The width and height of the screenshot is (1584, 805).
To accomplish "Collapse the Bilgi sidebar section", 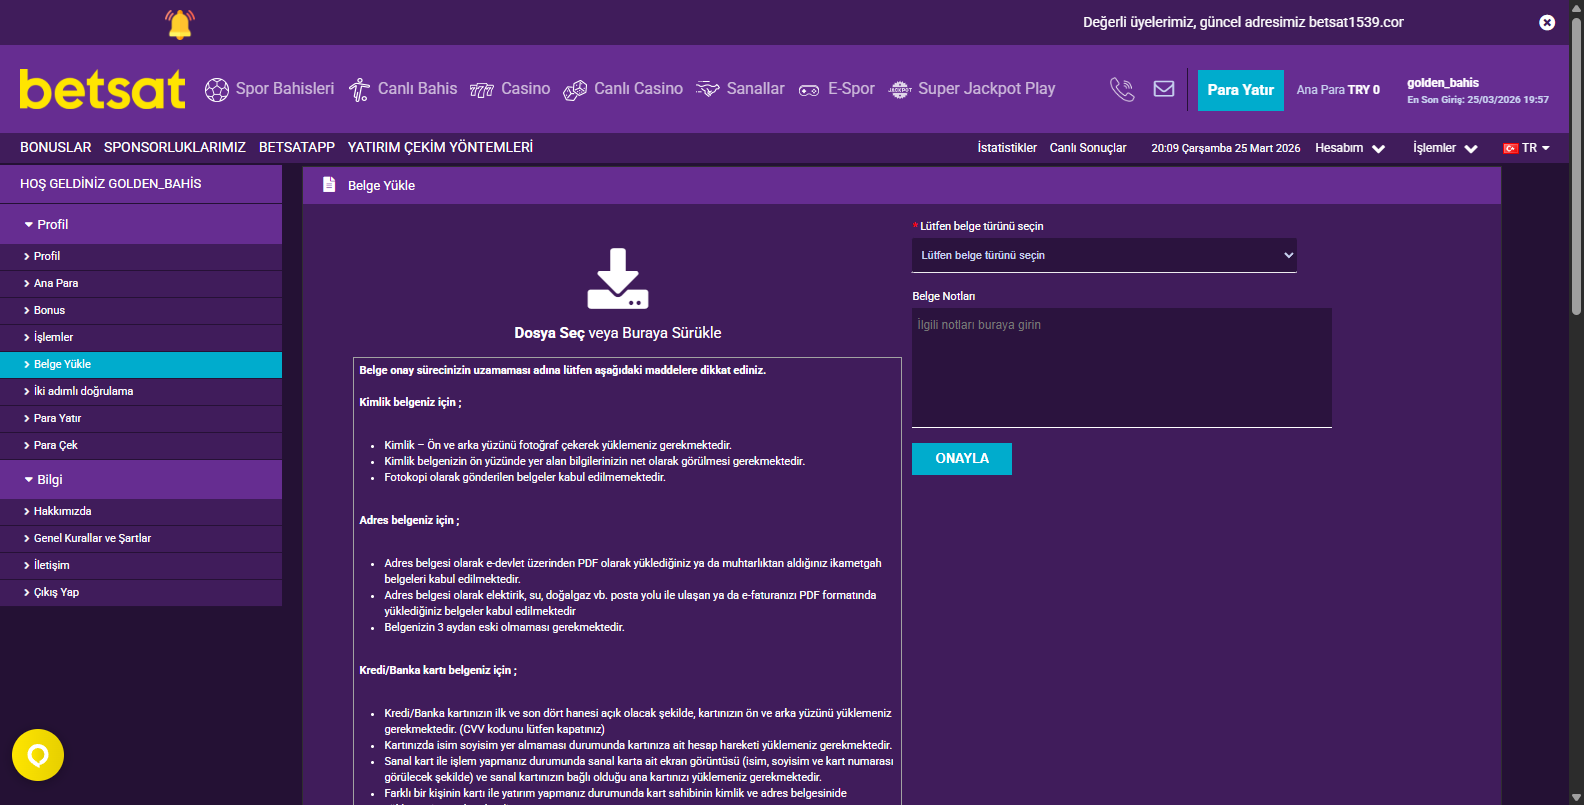I will [x=141, y=479].
